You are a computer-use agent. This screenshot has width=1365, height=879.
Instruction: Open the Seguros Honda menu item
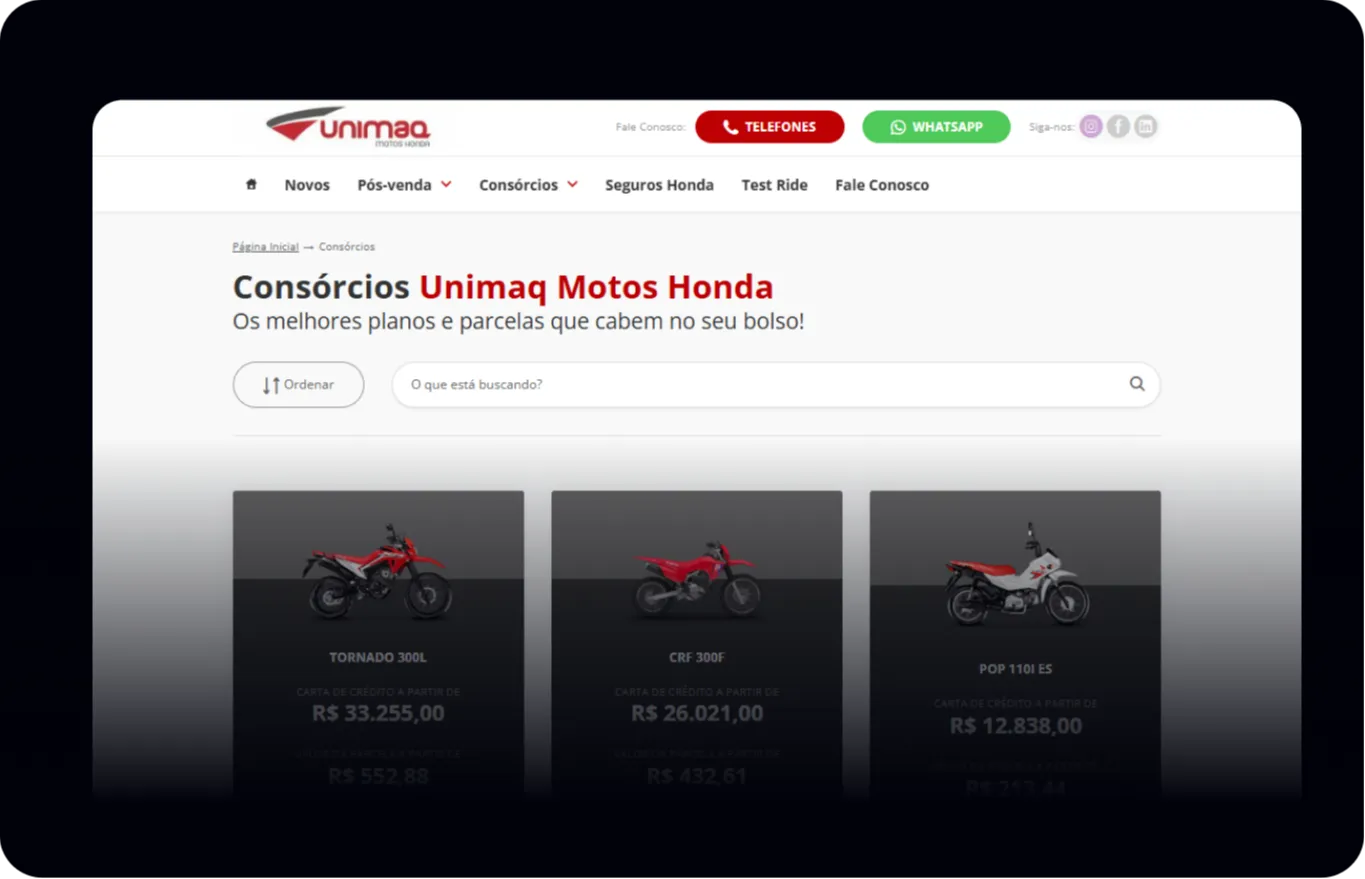(659, 185)
